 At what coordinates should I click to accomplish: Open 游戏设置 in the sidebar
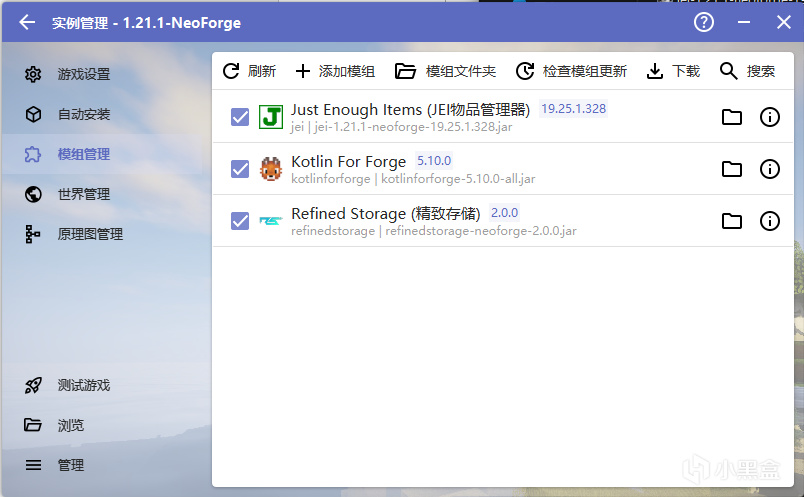point(103,74)
